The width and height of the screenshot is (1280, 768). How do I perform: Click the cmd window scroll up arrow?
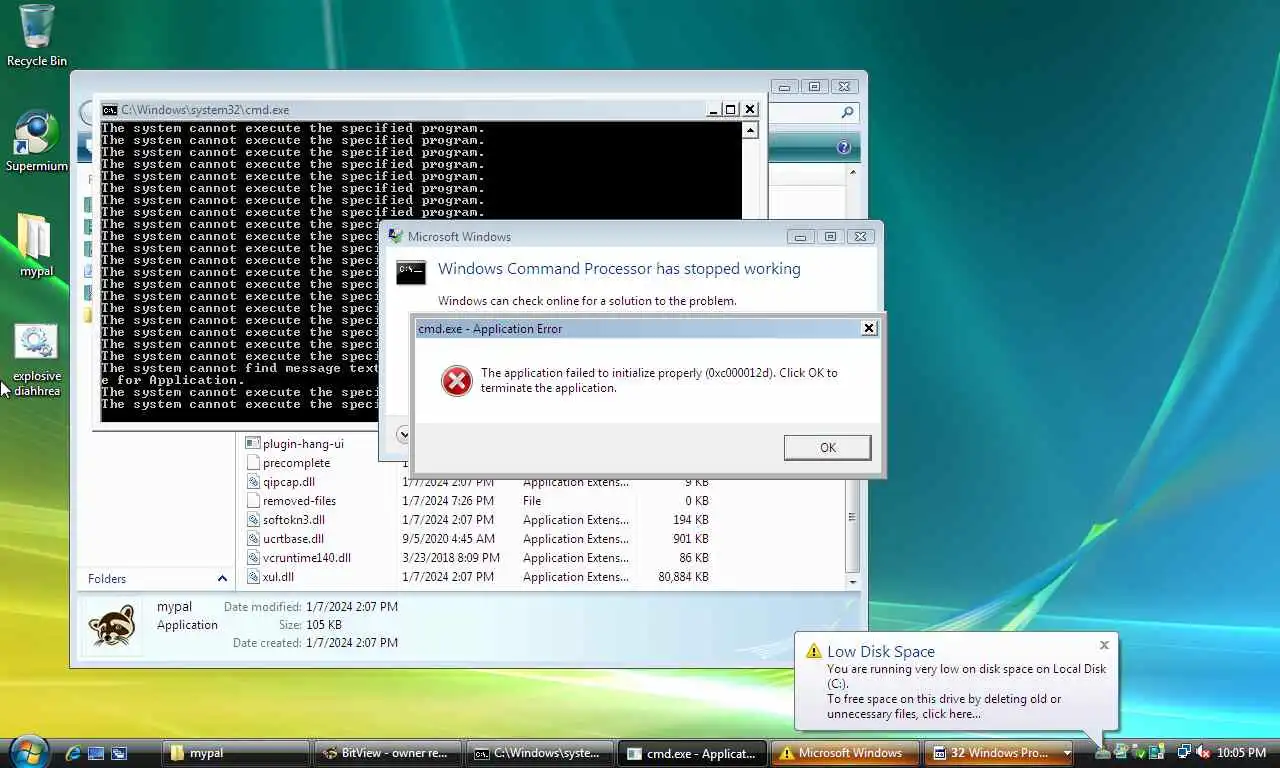point(750,130)
